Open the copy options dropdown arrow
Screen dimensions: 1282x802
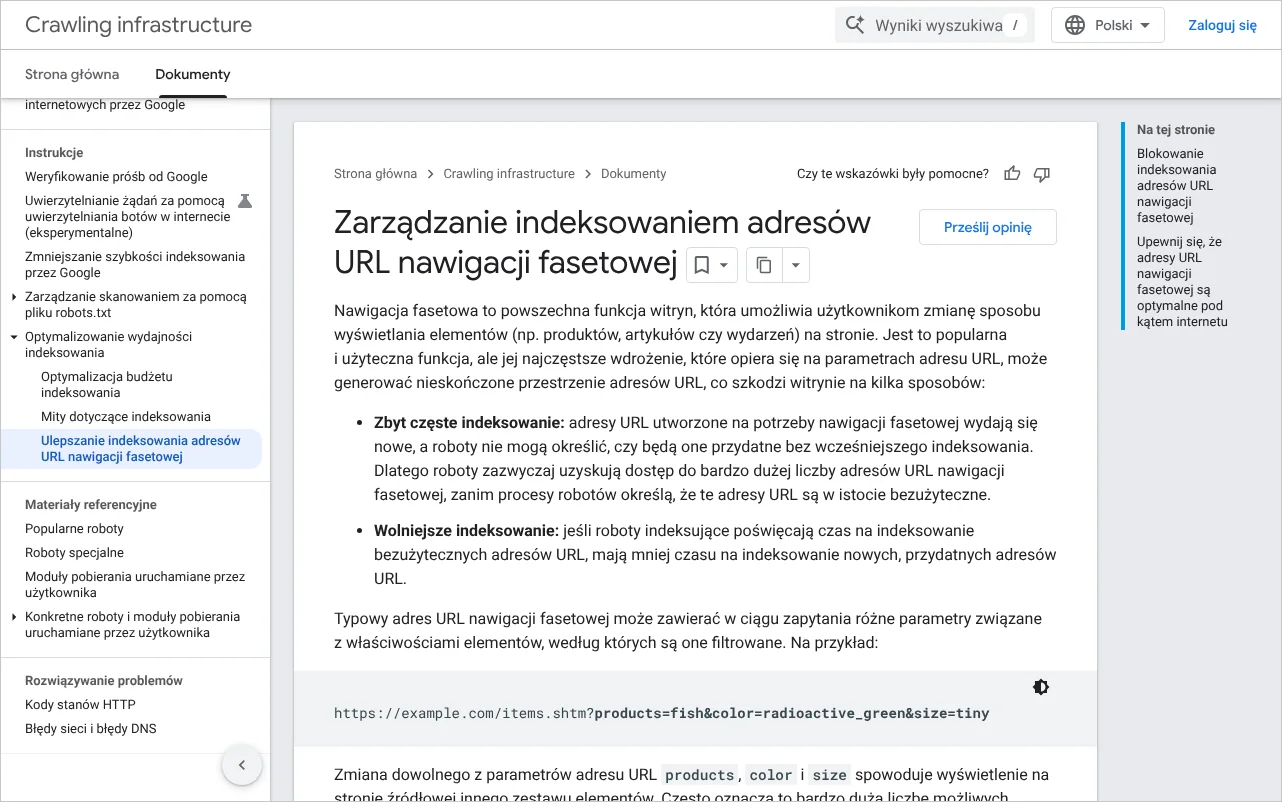pyautogui.click(x=796, y=265)
